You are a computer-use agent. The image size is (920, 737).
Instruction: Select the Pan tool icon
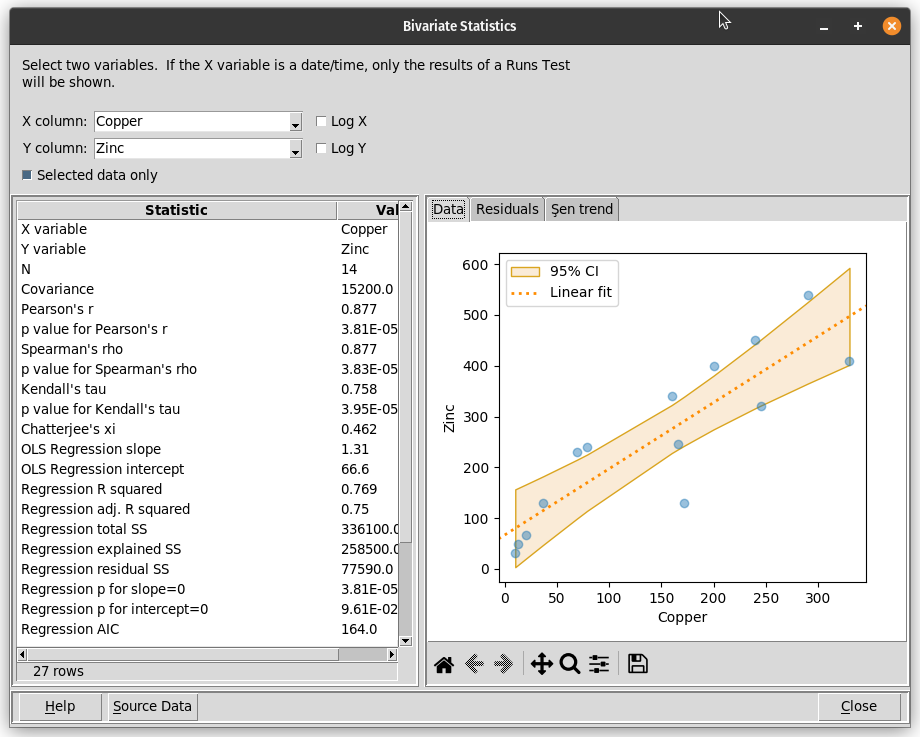coord(541,664)
